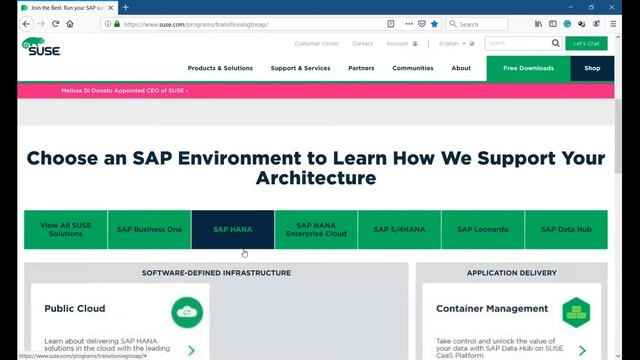Open a new tab with plus button
The height and width of the screenshot is (360, 640).
pyautogui.click(x=126, y=7)
